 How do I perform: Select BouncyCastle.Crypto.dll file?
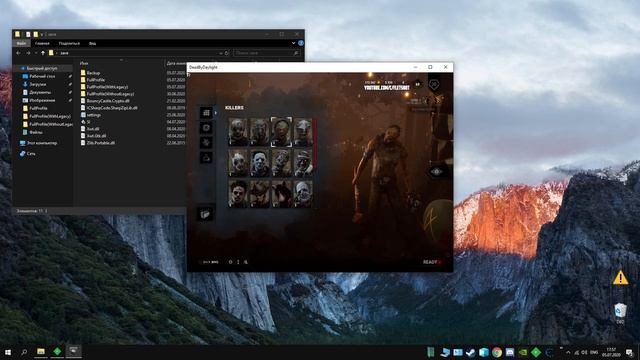click(105, 101)
